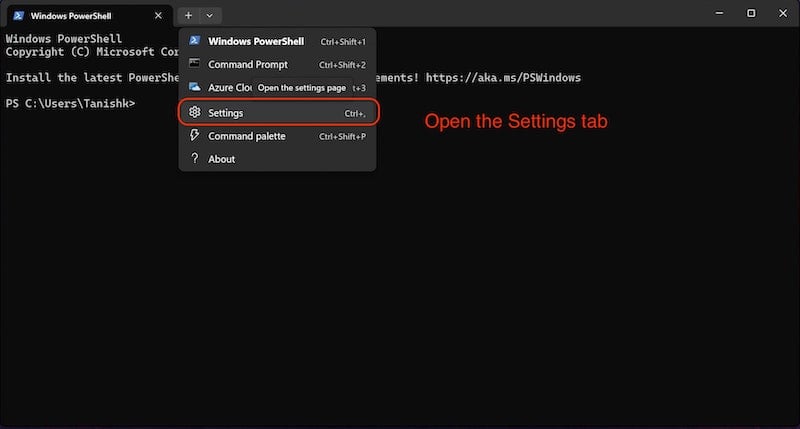Follow the aka.ms/PSWindows link

[x=503, y=78]
